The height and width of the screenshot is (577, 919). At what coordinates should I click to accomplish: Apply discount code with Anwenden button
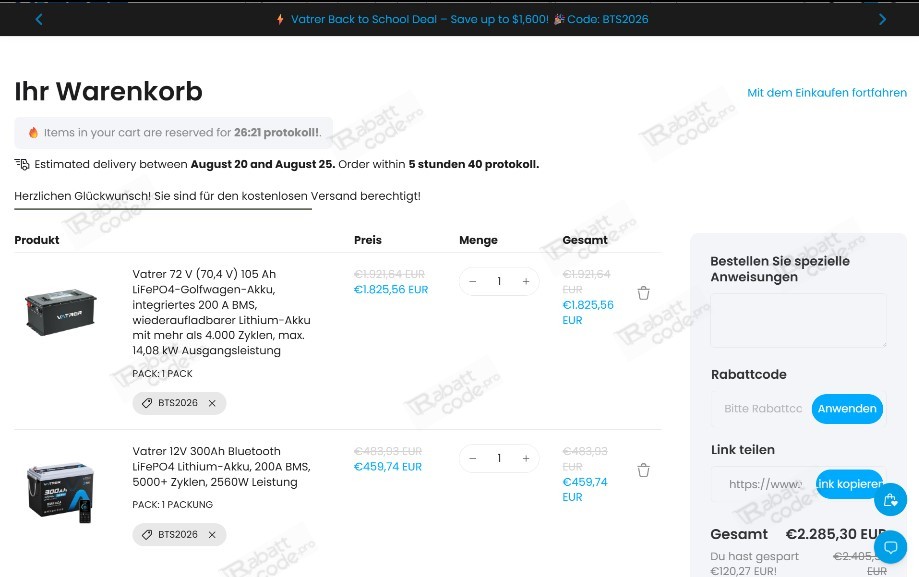[847, 409]
